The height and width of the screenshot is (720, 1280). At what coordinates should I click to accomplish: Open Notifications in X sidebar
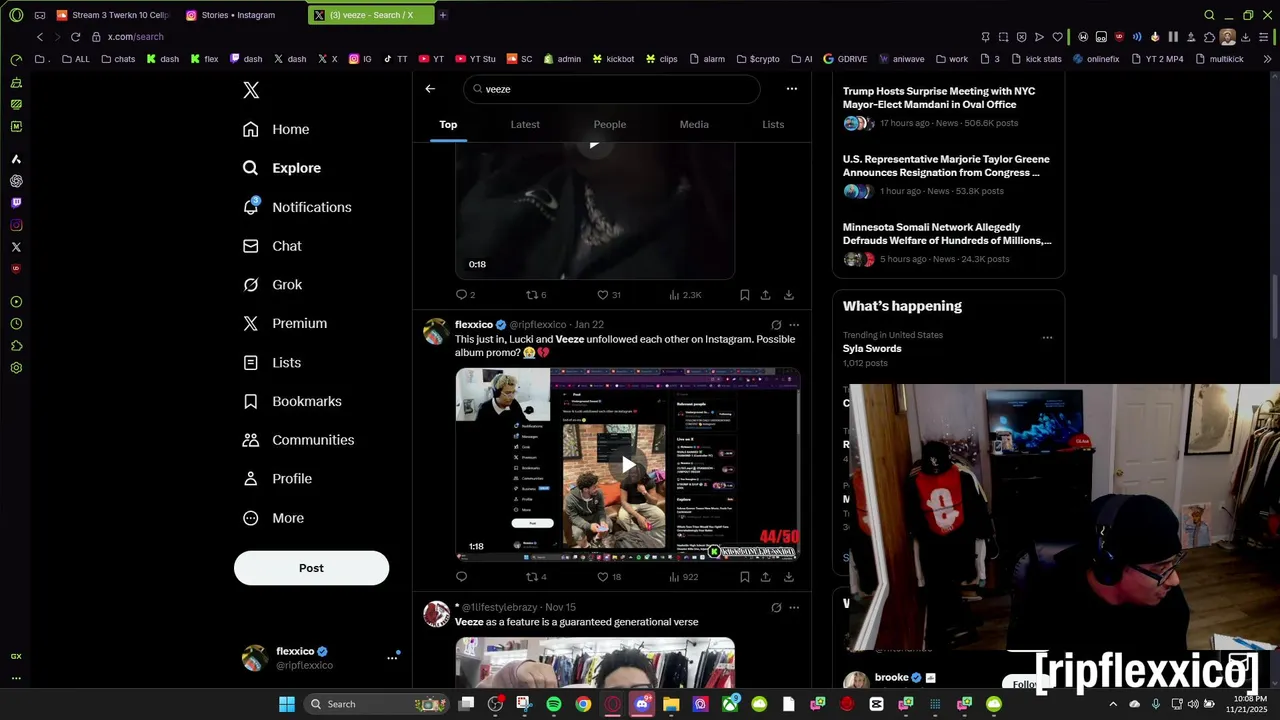click(x=297, y=207)
